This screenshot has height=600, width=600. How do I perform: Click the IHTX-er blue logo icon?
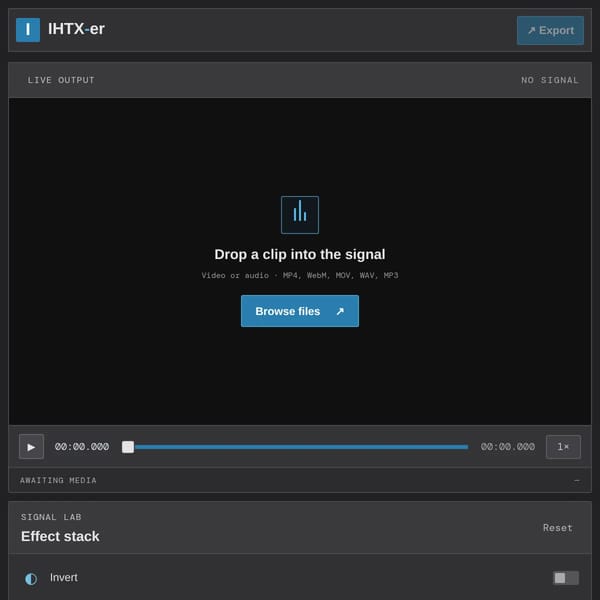pyautogui.click(x=28, y=30)
